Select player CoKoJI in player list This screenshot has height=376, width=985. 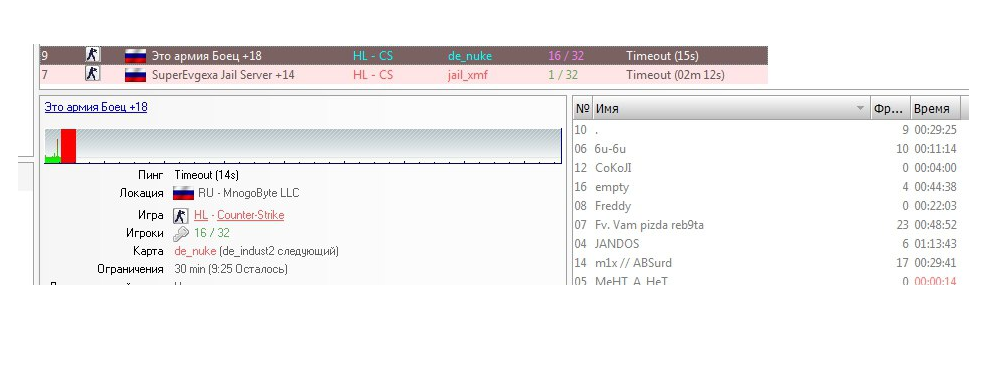pos(766,168)
